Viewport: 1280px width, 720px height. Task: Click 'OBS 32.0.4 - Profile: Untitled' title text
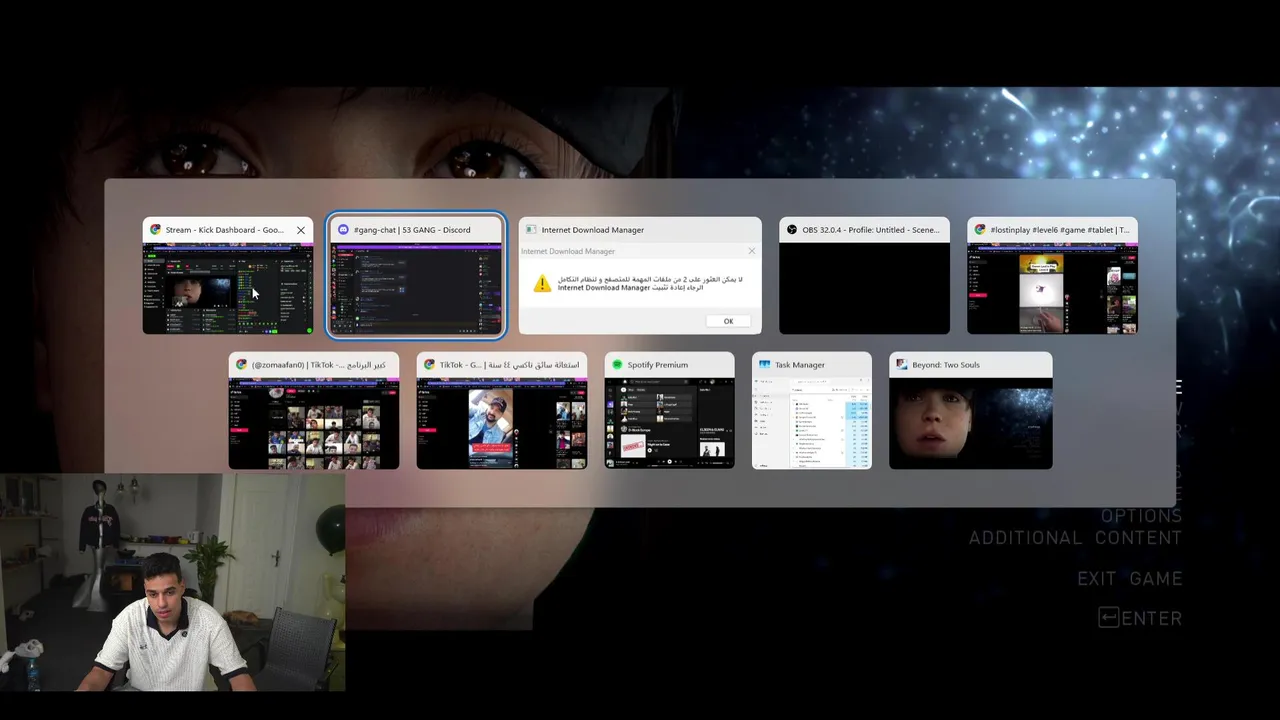[871, 230]
